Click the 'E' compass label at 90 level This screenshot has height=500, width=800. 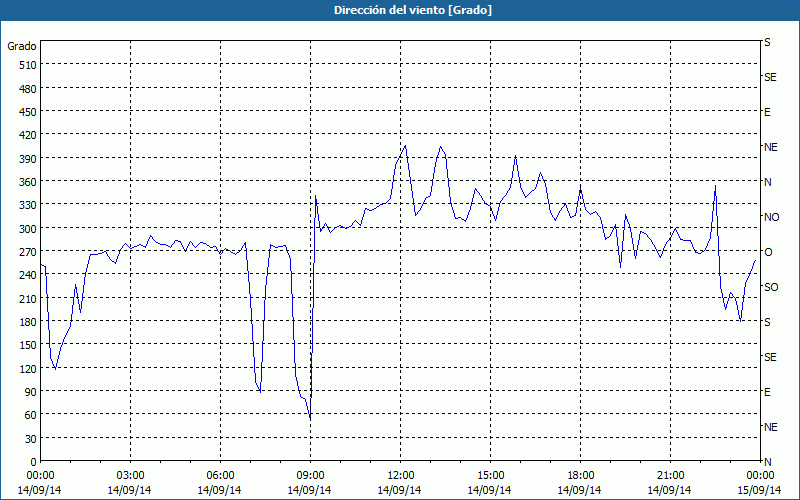[x=767, y=392]
